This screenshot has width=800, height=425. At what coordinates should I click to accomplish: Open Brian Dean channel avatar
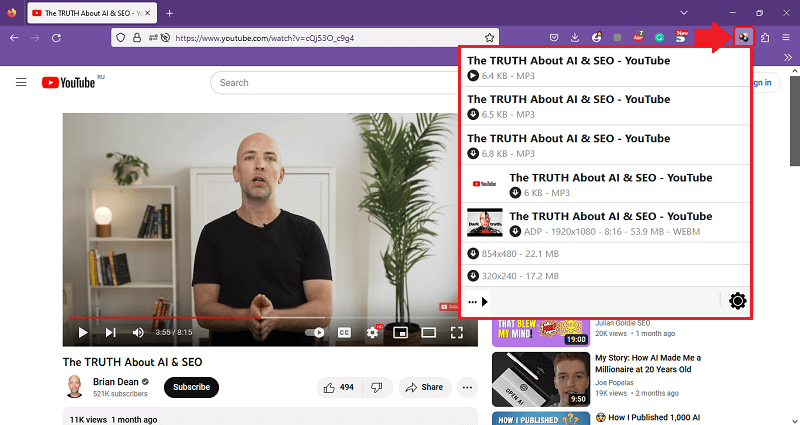[74, 387]
